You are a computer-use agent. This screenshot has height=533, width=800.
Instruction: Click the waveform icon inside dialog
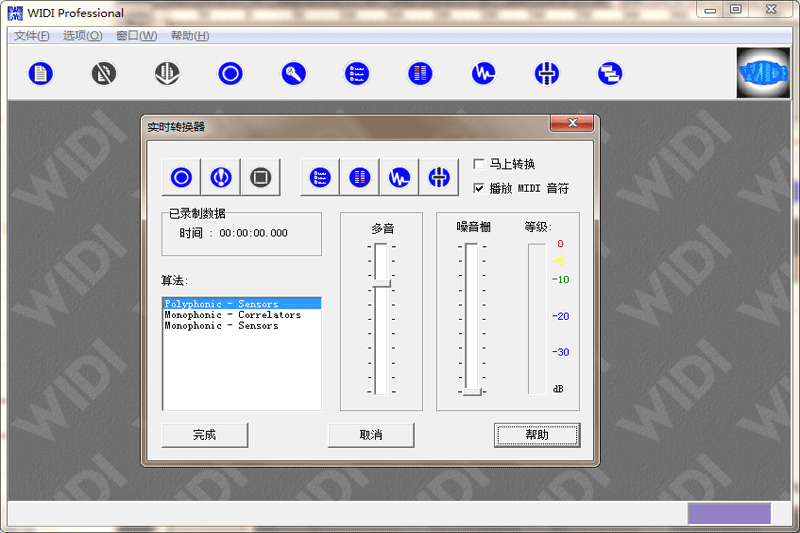[x=399, y=177]
